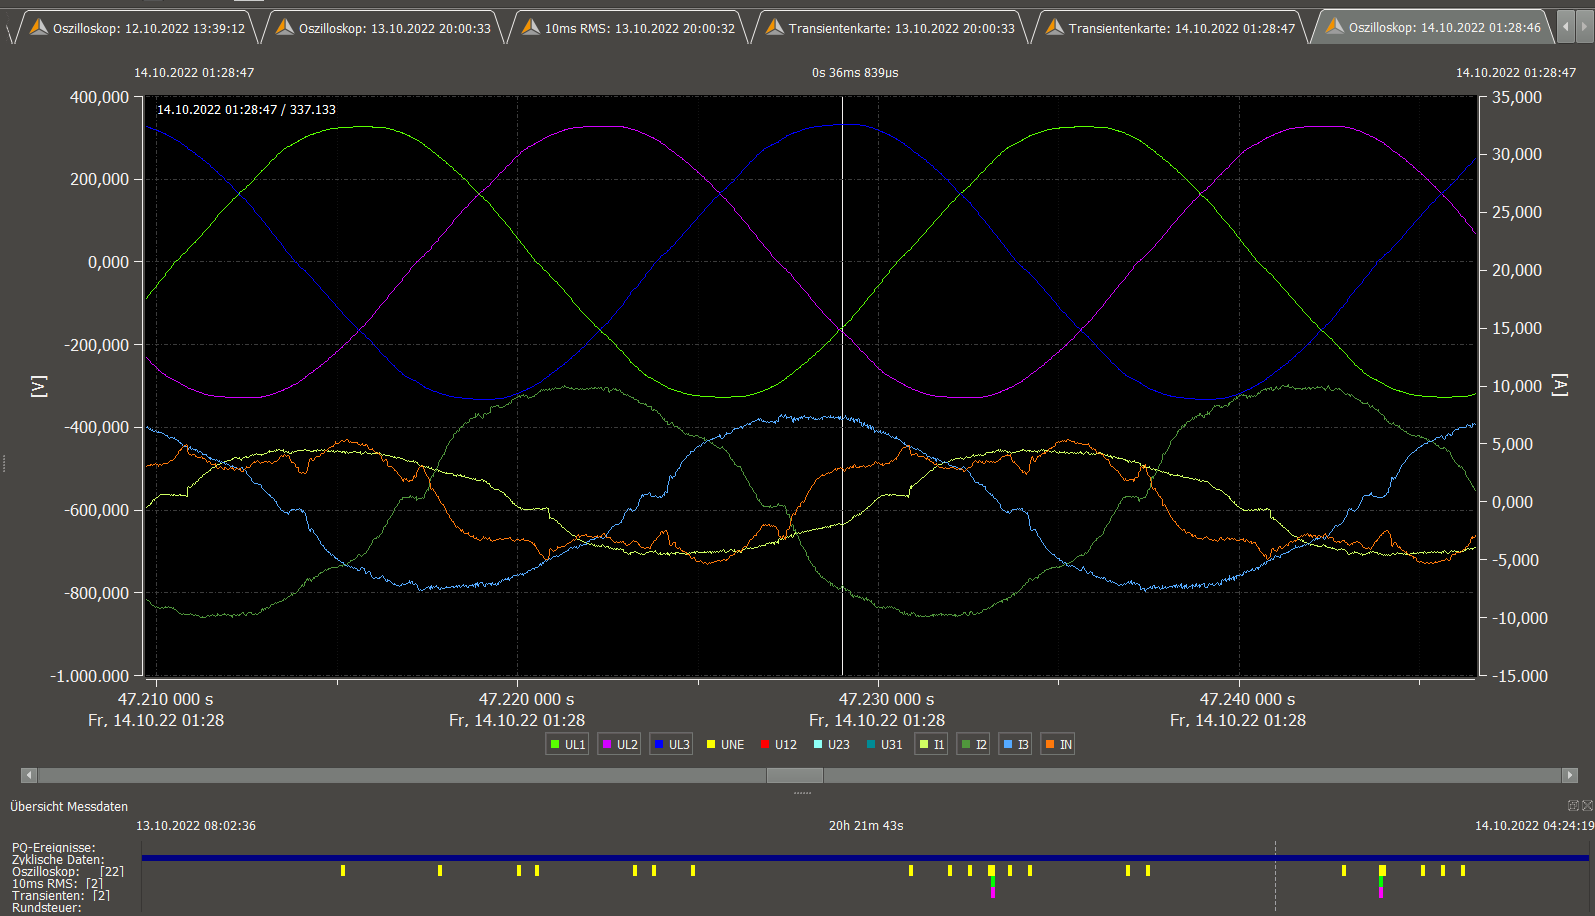Enable the UNE channel in legend
This screenshot has height=916, width=1595.
tap(725, 744)
